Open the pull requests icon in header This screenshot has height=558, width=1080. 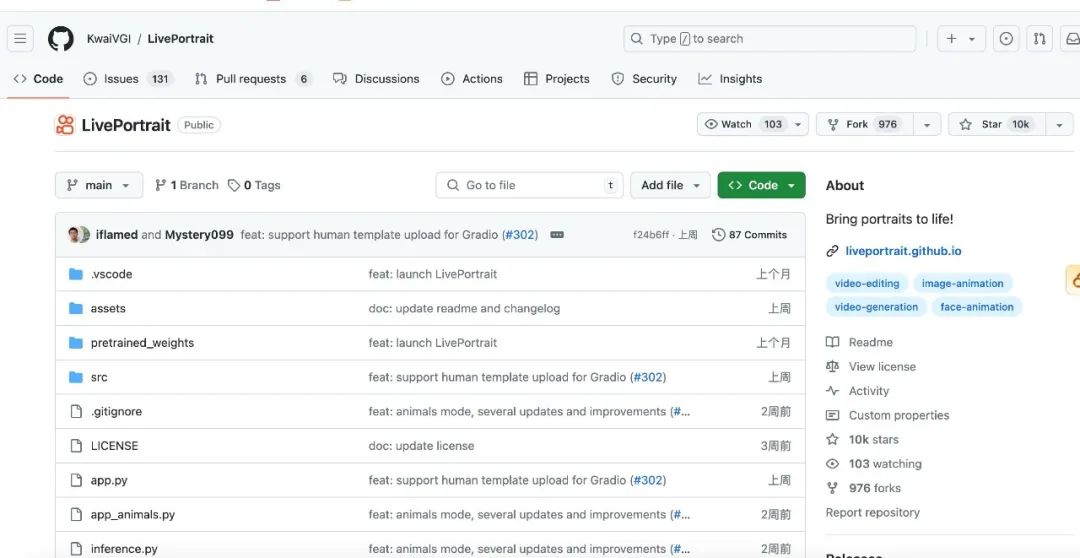coord(1039,39)
